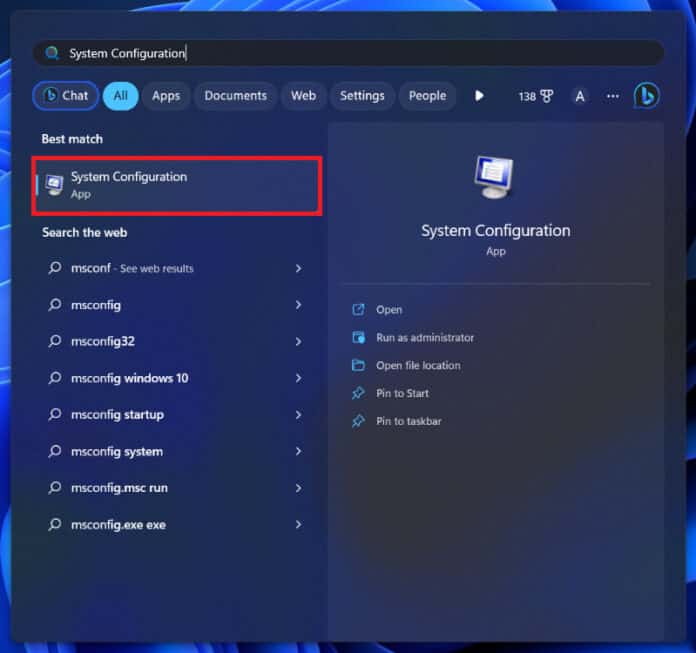Click the Pin to Start pin icon

(x=358, y=393)
